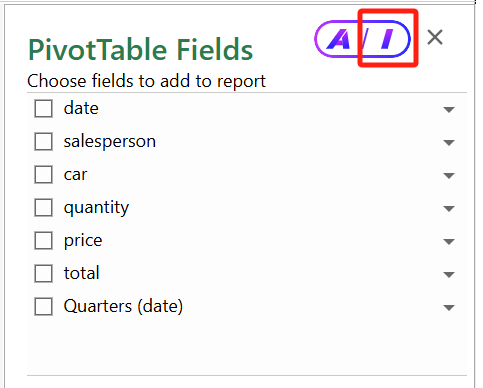Click the PivotTable Fields pane title
This screenshot has height=388, width=483.
tap(140, 50)
